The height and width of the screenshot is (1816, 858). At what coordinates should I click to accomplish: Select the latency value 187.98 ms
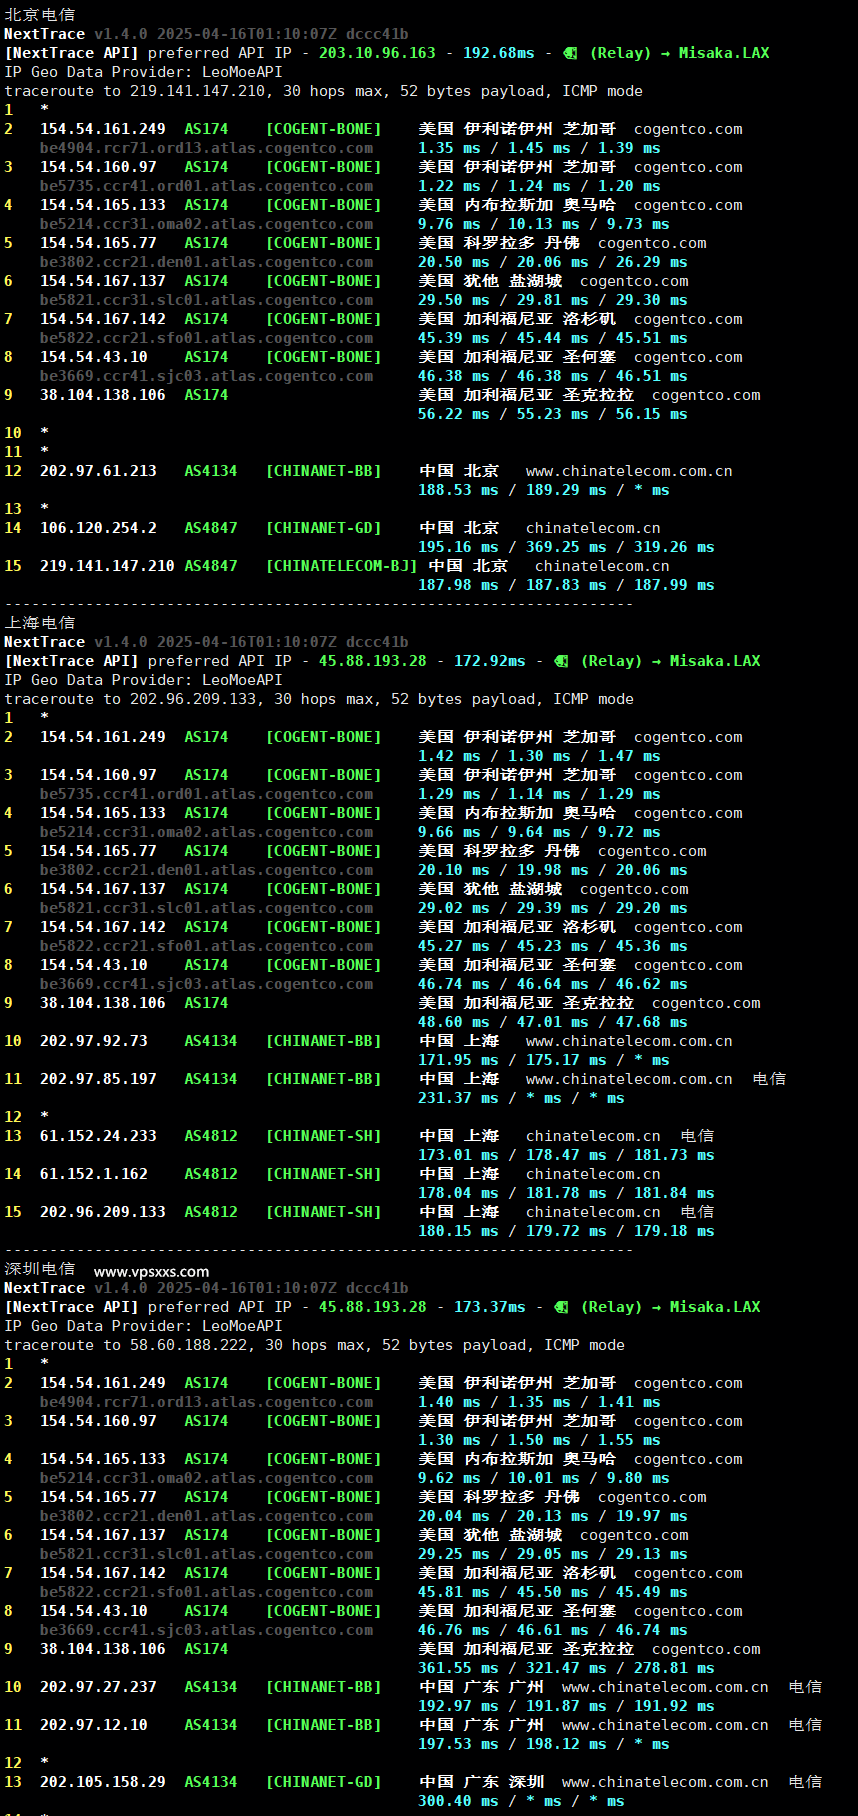click(x=458, y=585)
